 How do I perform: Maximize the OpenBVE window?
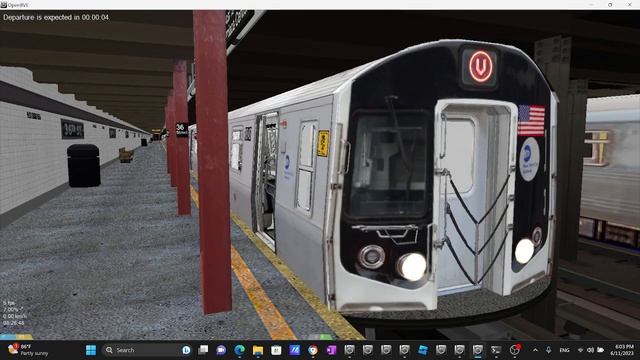click(x=610, y=5)
